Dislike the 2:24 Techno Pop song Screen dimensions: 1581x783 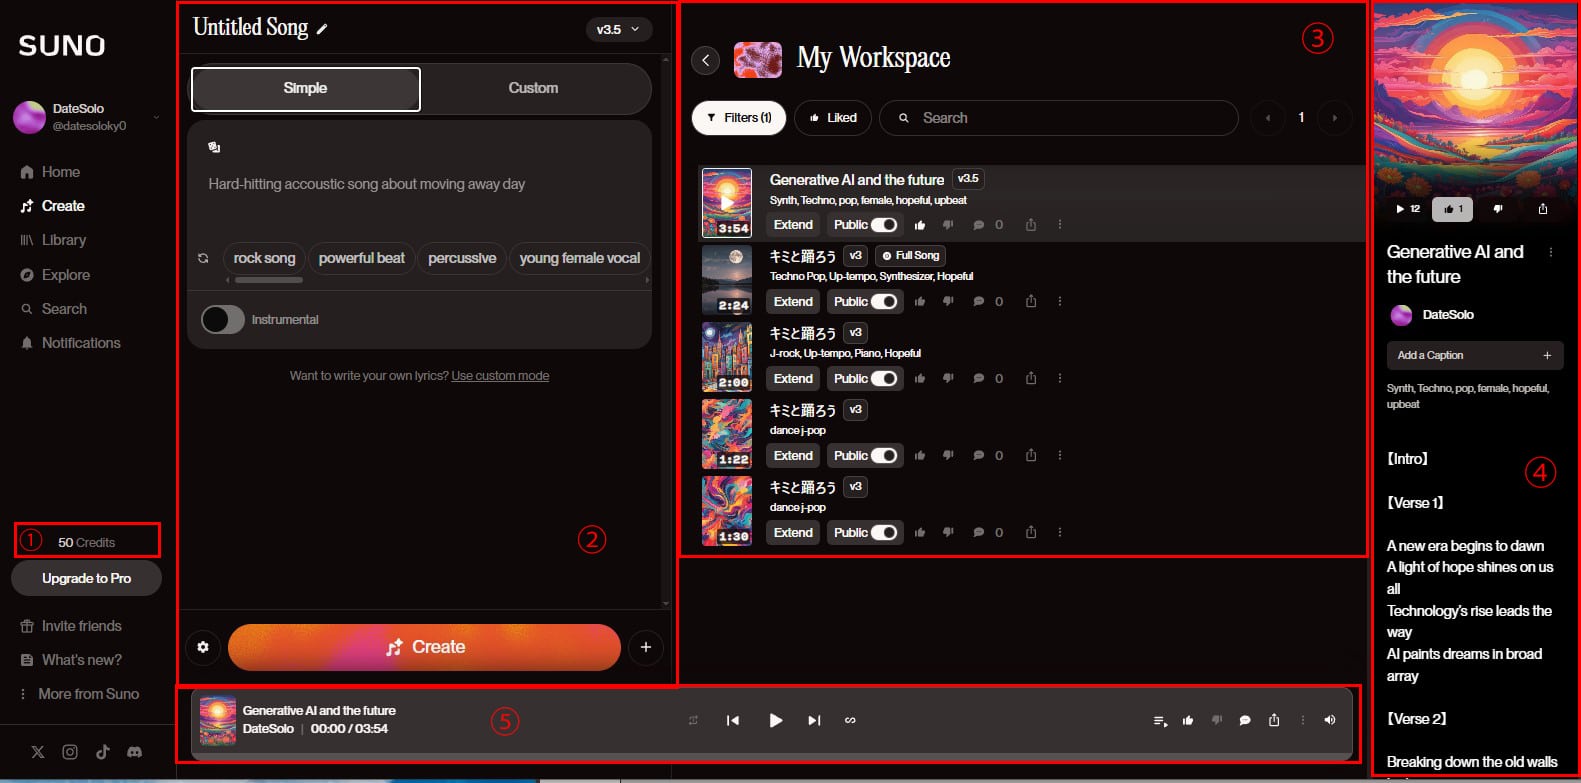coord(948,302)
